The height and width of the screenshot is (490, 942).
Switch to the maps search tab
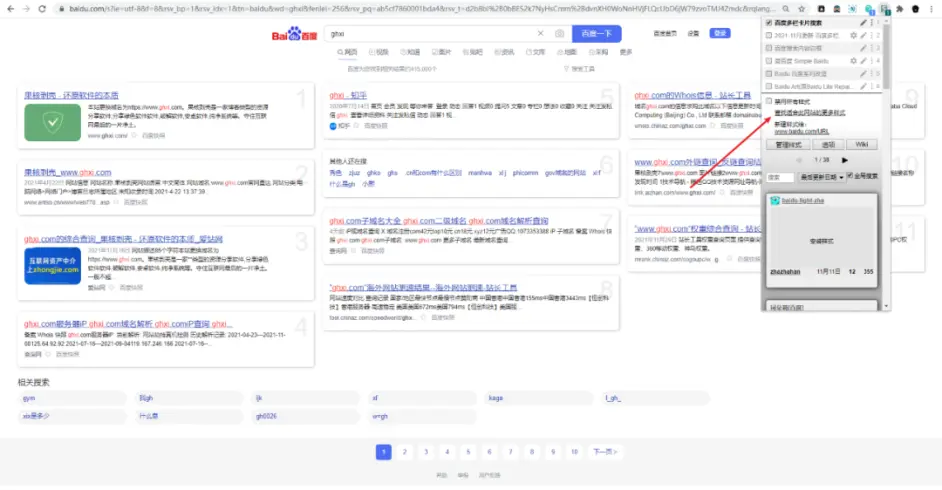[x=567, y=52]
